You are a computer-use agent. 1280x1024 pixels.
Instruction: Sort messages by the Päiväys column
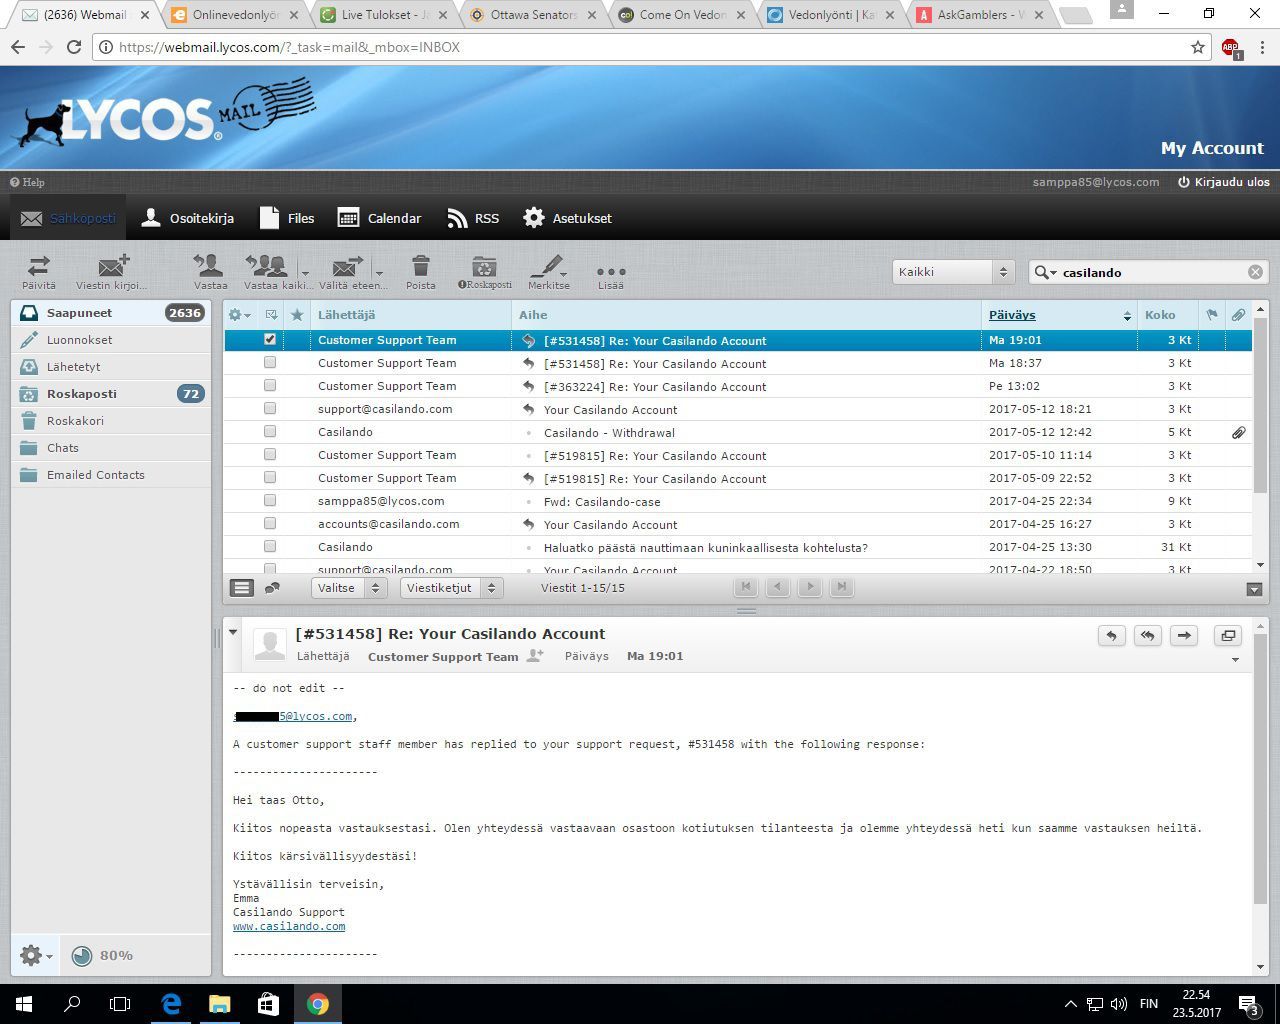tap(1012, 315)
